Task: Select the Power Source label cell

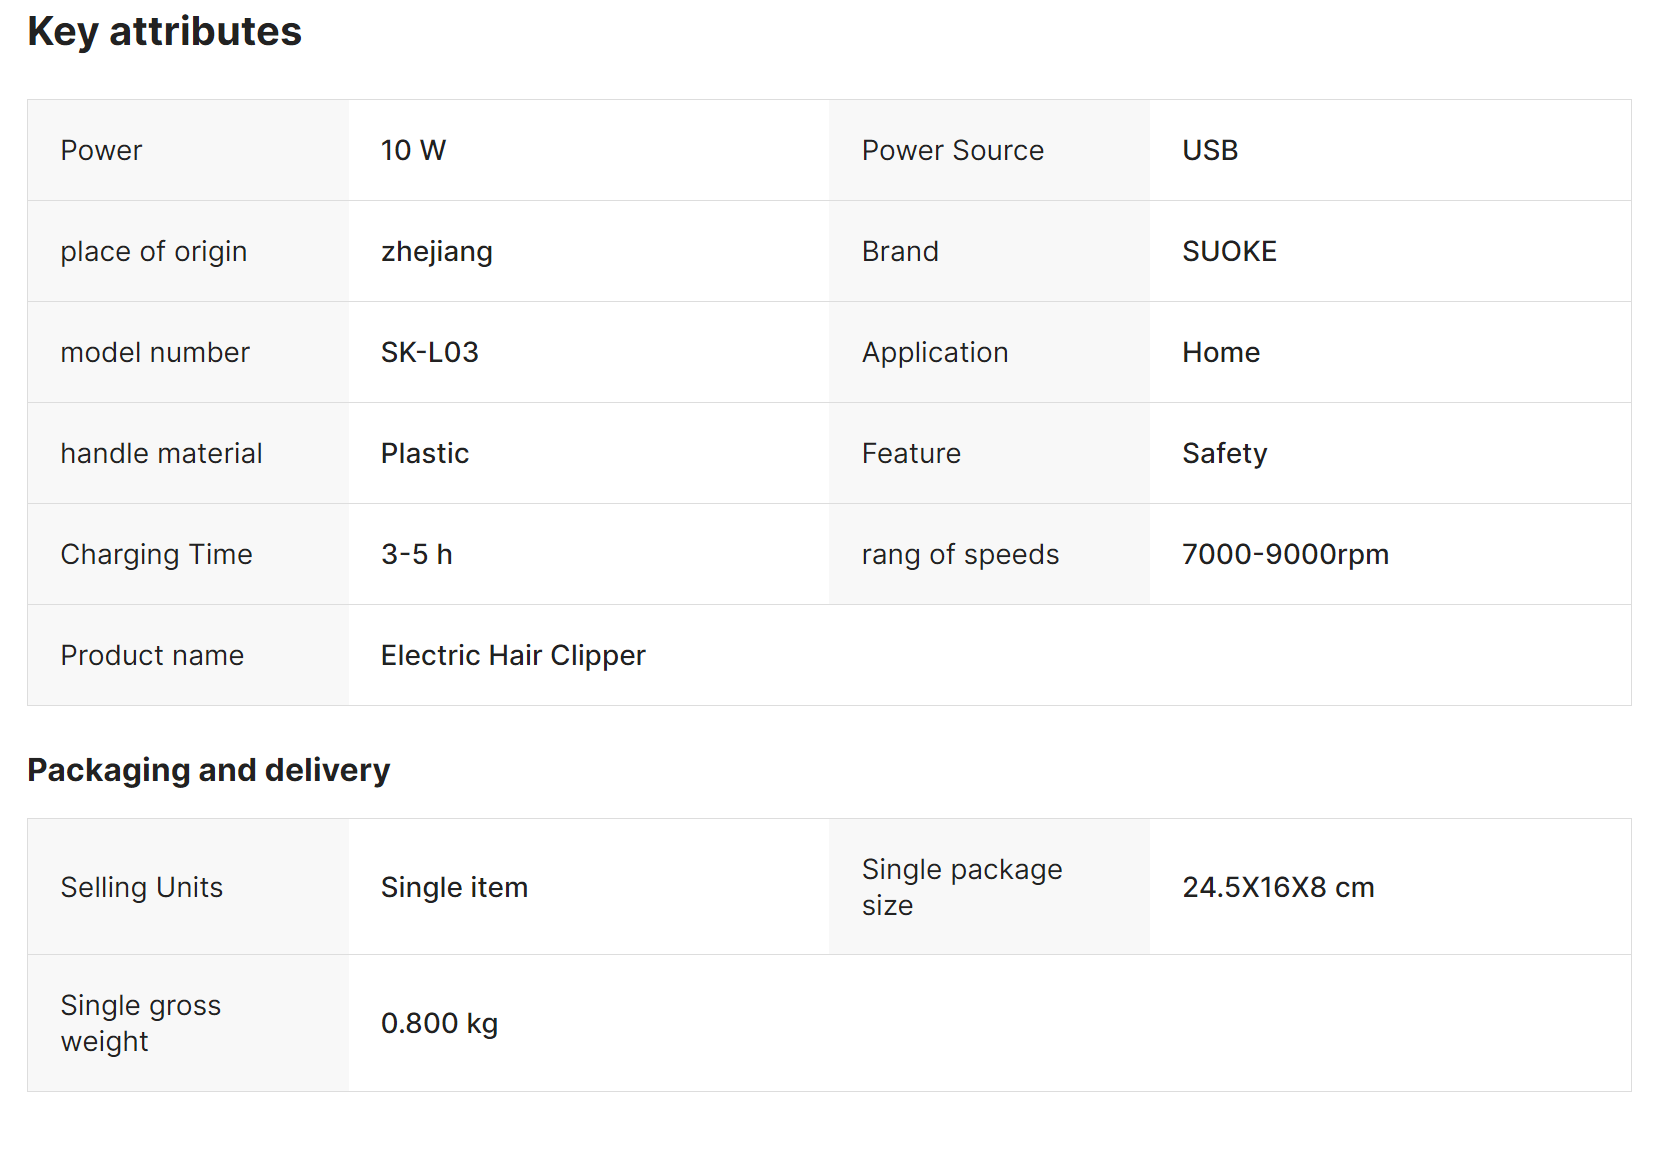Action: (x=952, y=150)
